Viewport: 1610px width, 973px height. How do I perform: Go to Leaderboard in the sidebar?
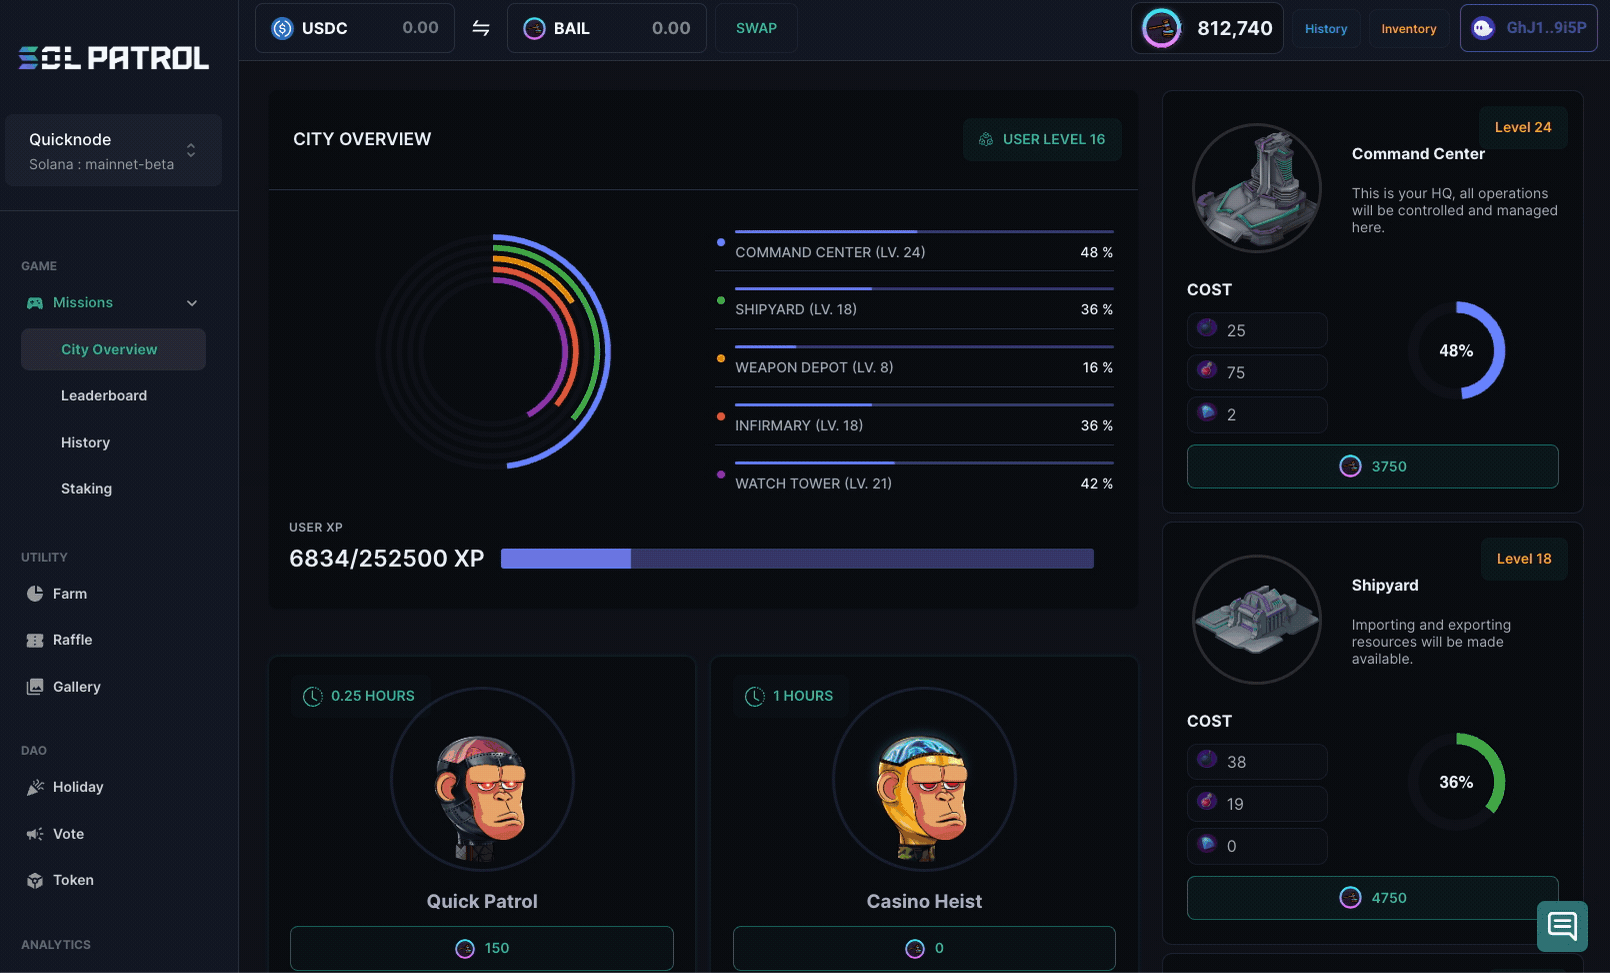(104, 396)
